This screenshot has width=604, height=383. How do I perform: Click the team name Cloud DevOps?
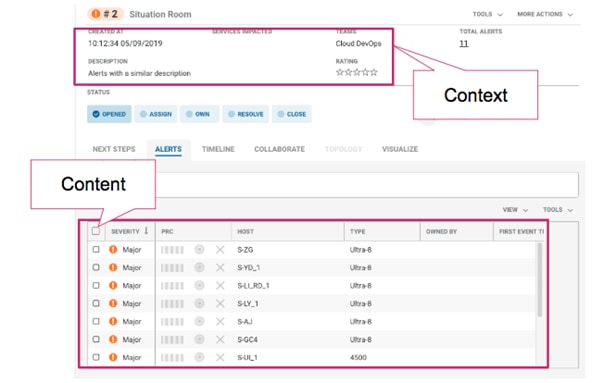click(x=358, y=44)
